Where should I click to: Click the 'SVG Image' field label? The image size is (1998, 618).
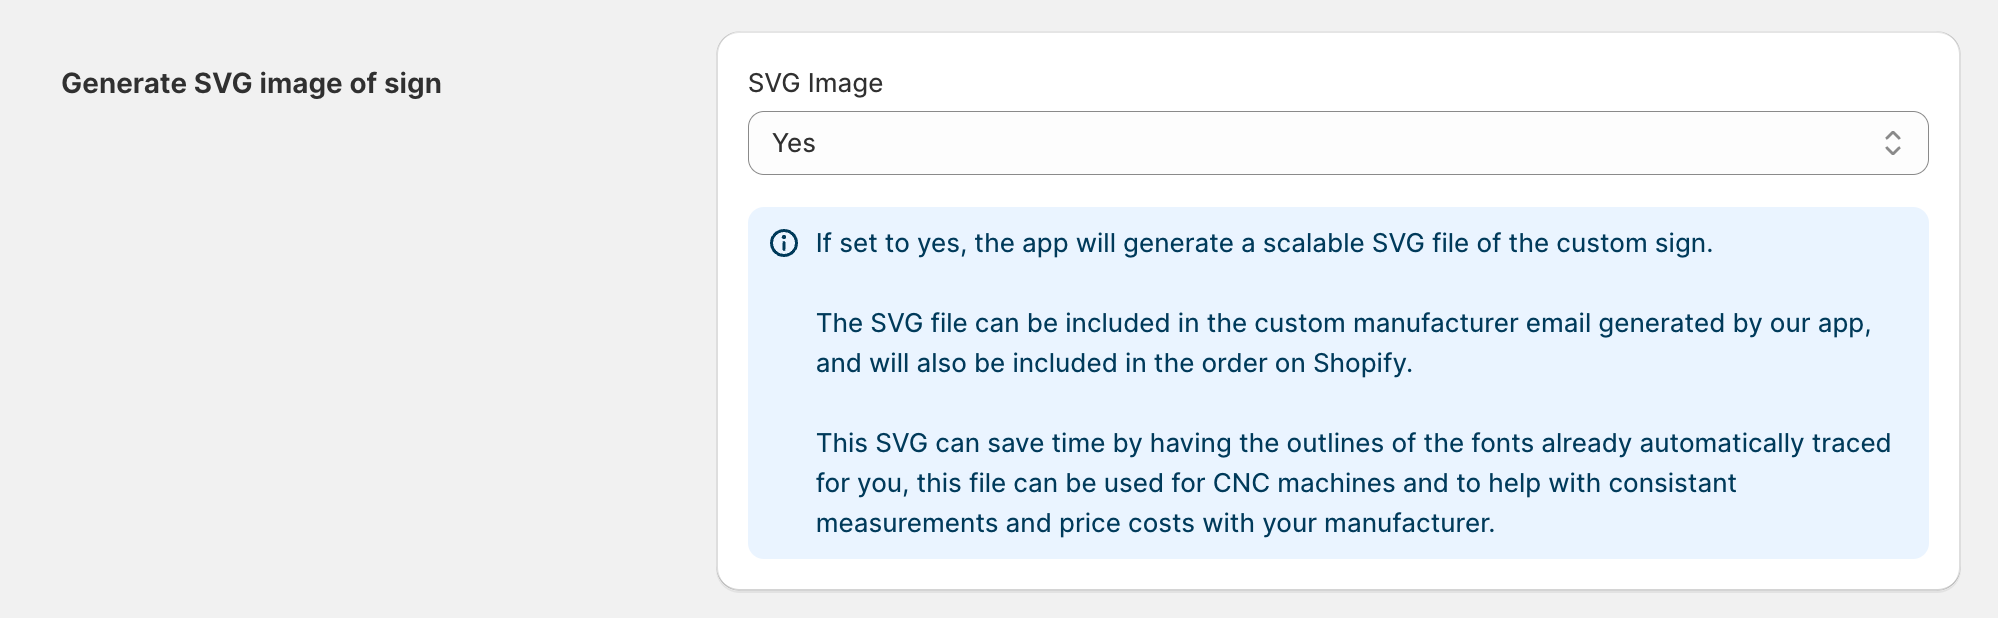pyautogui.click(x=815, y=83)
